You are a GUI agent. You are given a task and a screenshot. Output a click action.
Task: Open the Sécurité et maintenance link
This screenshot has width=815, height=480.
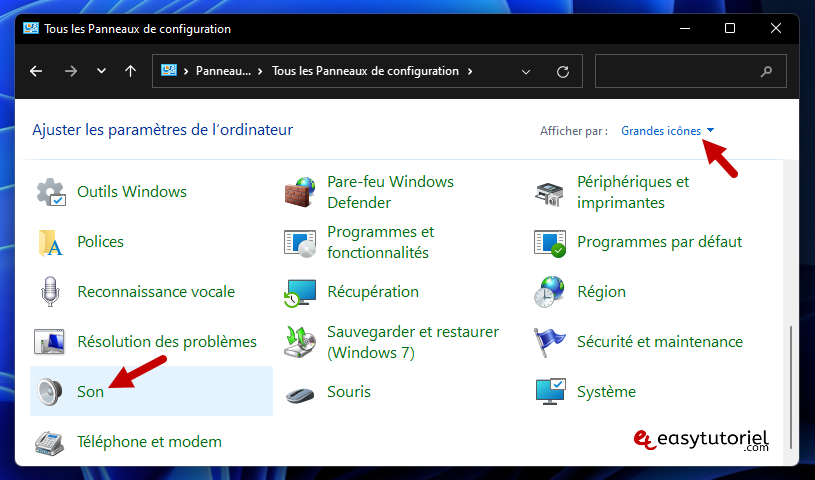tap(660, 342)
